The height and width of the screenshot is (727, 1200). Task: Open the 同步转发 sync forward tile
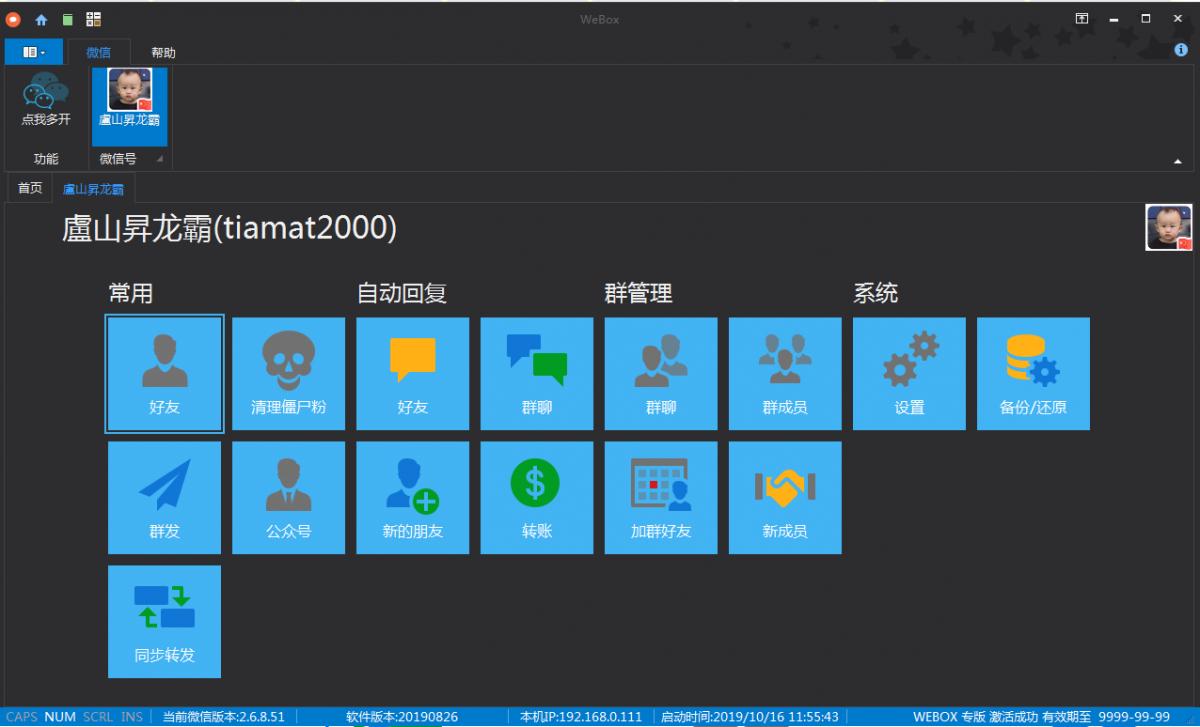pyautogui.click(x=165, y=622)
